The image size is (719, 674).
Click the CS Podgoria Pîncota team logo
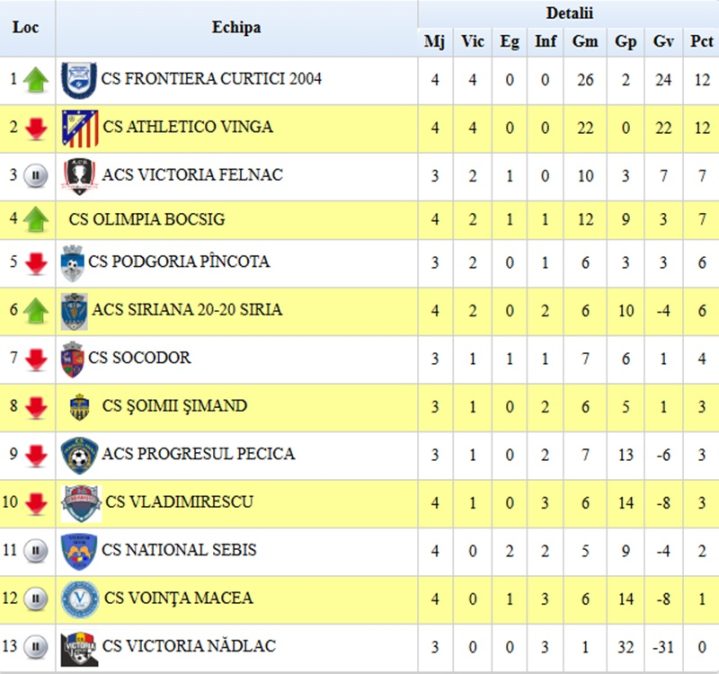point(72,264)
